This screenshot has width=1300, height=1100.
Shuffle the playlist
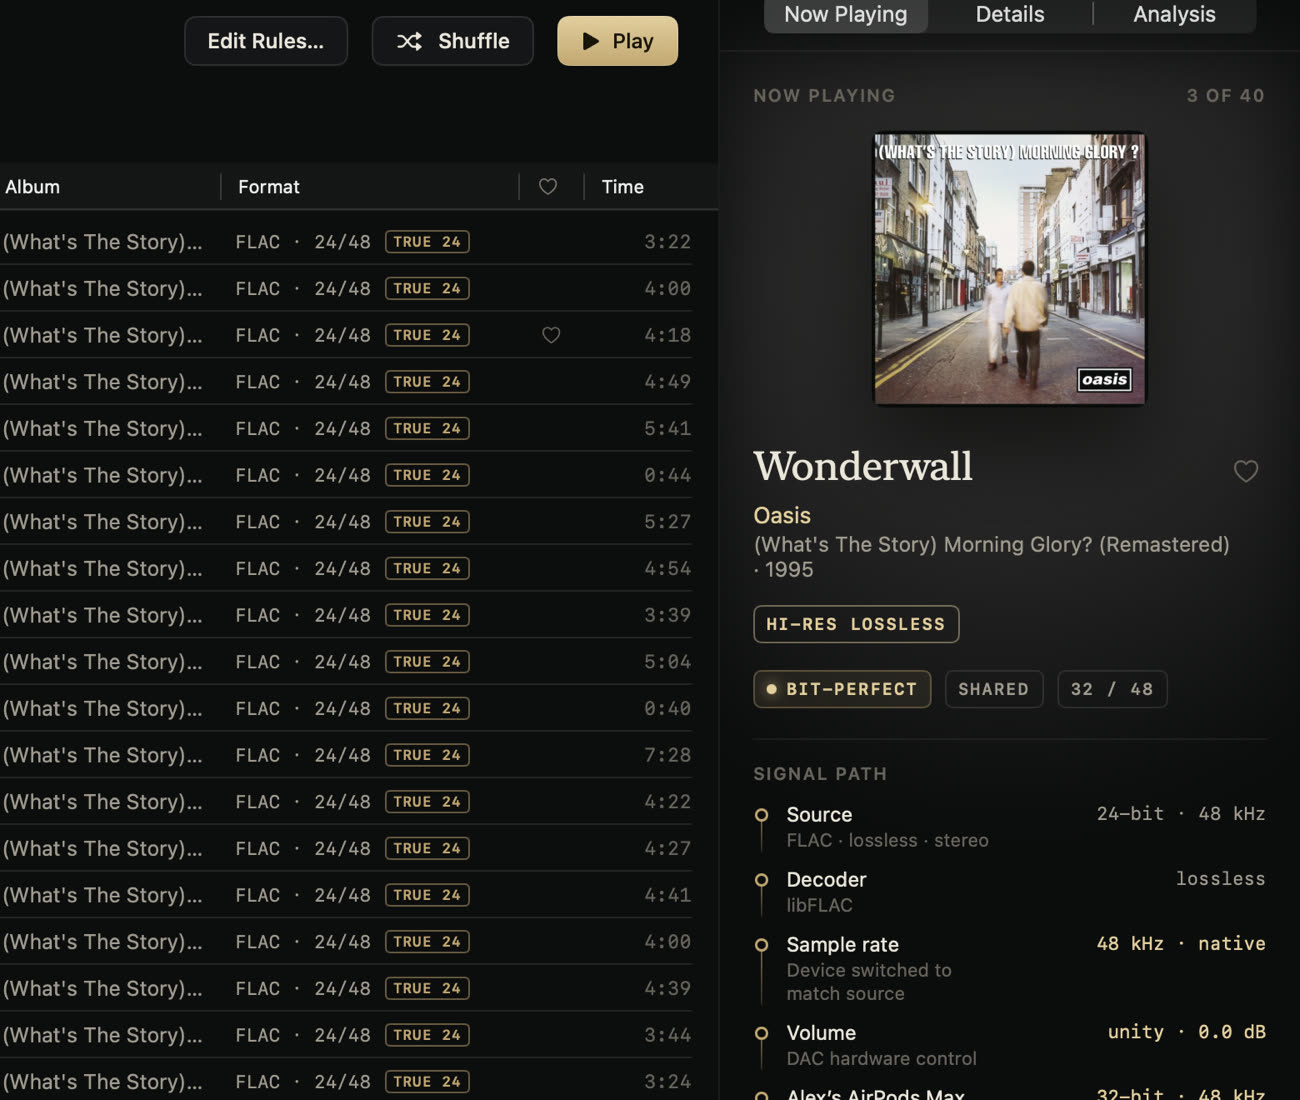click(453, 41)
